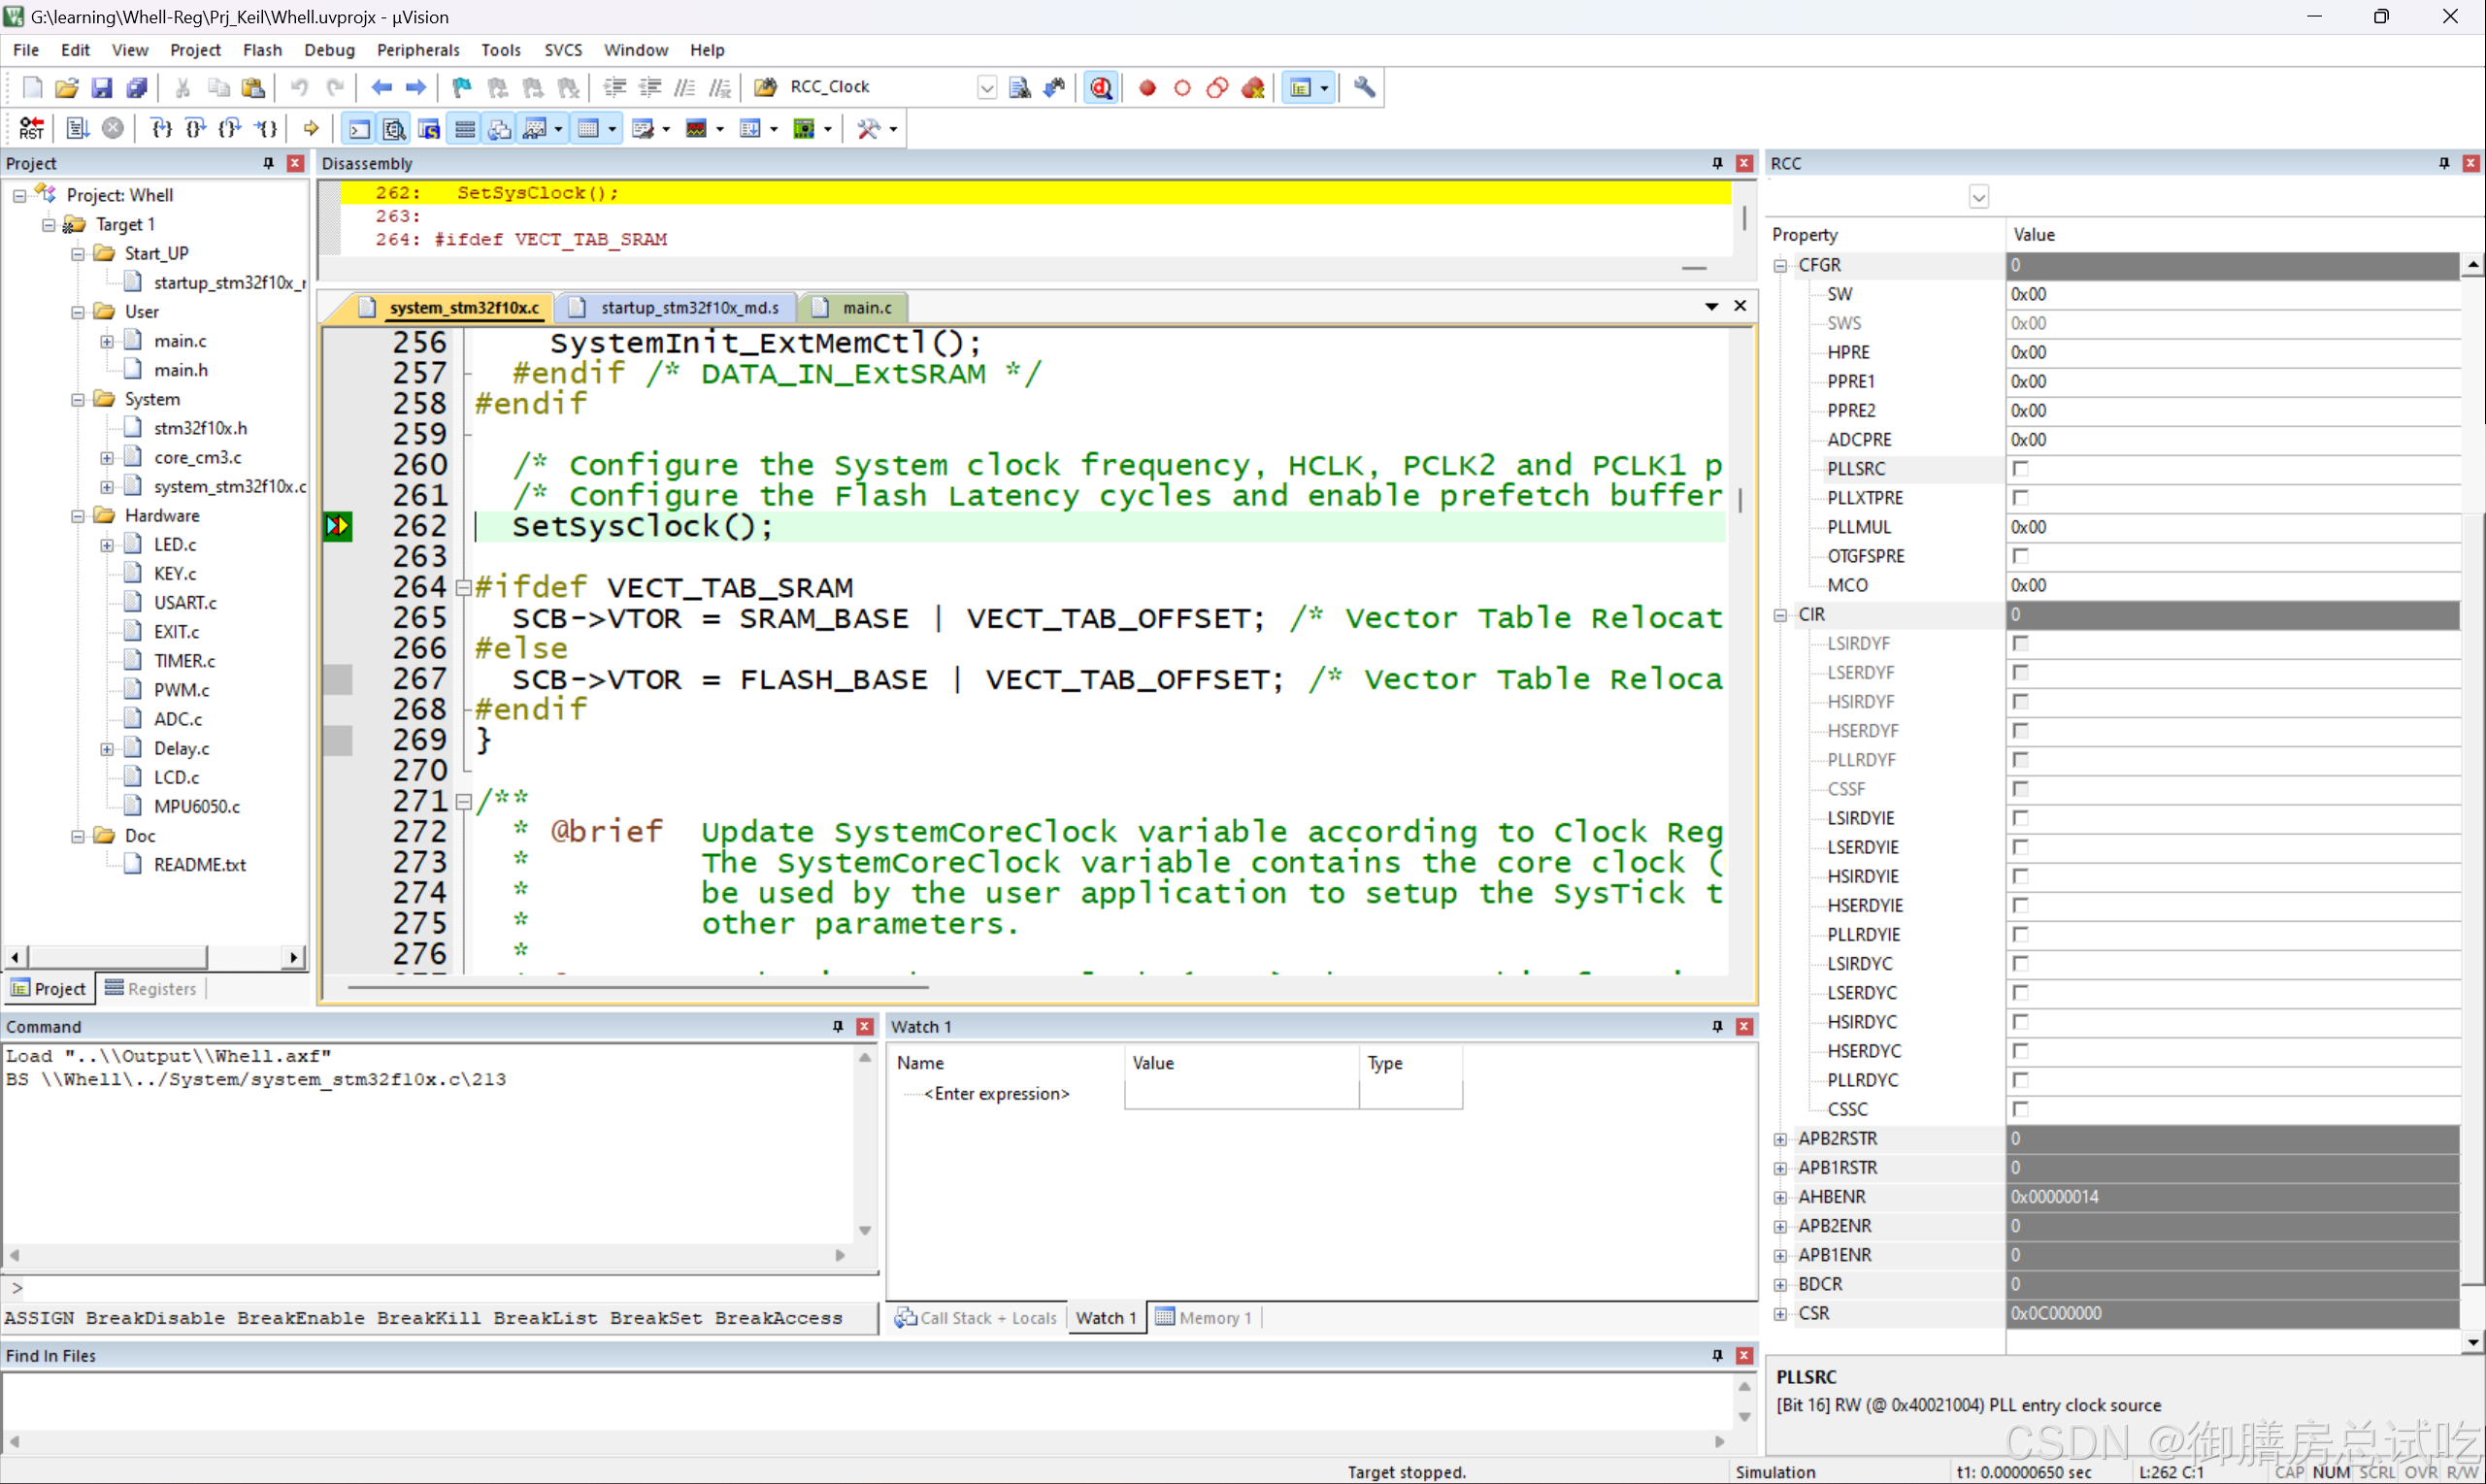Click the Step Over icon

[196, 128]
